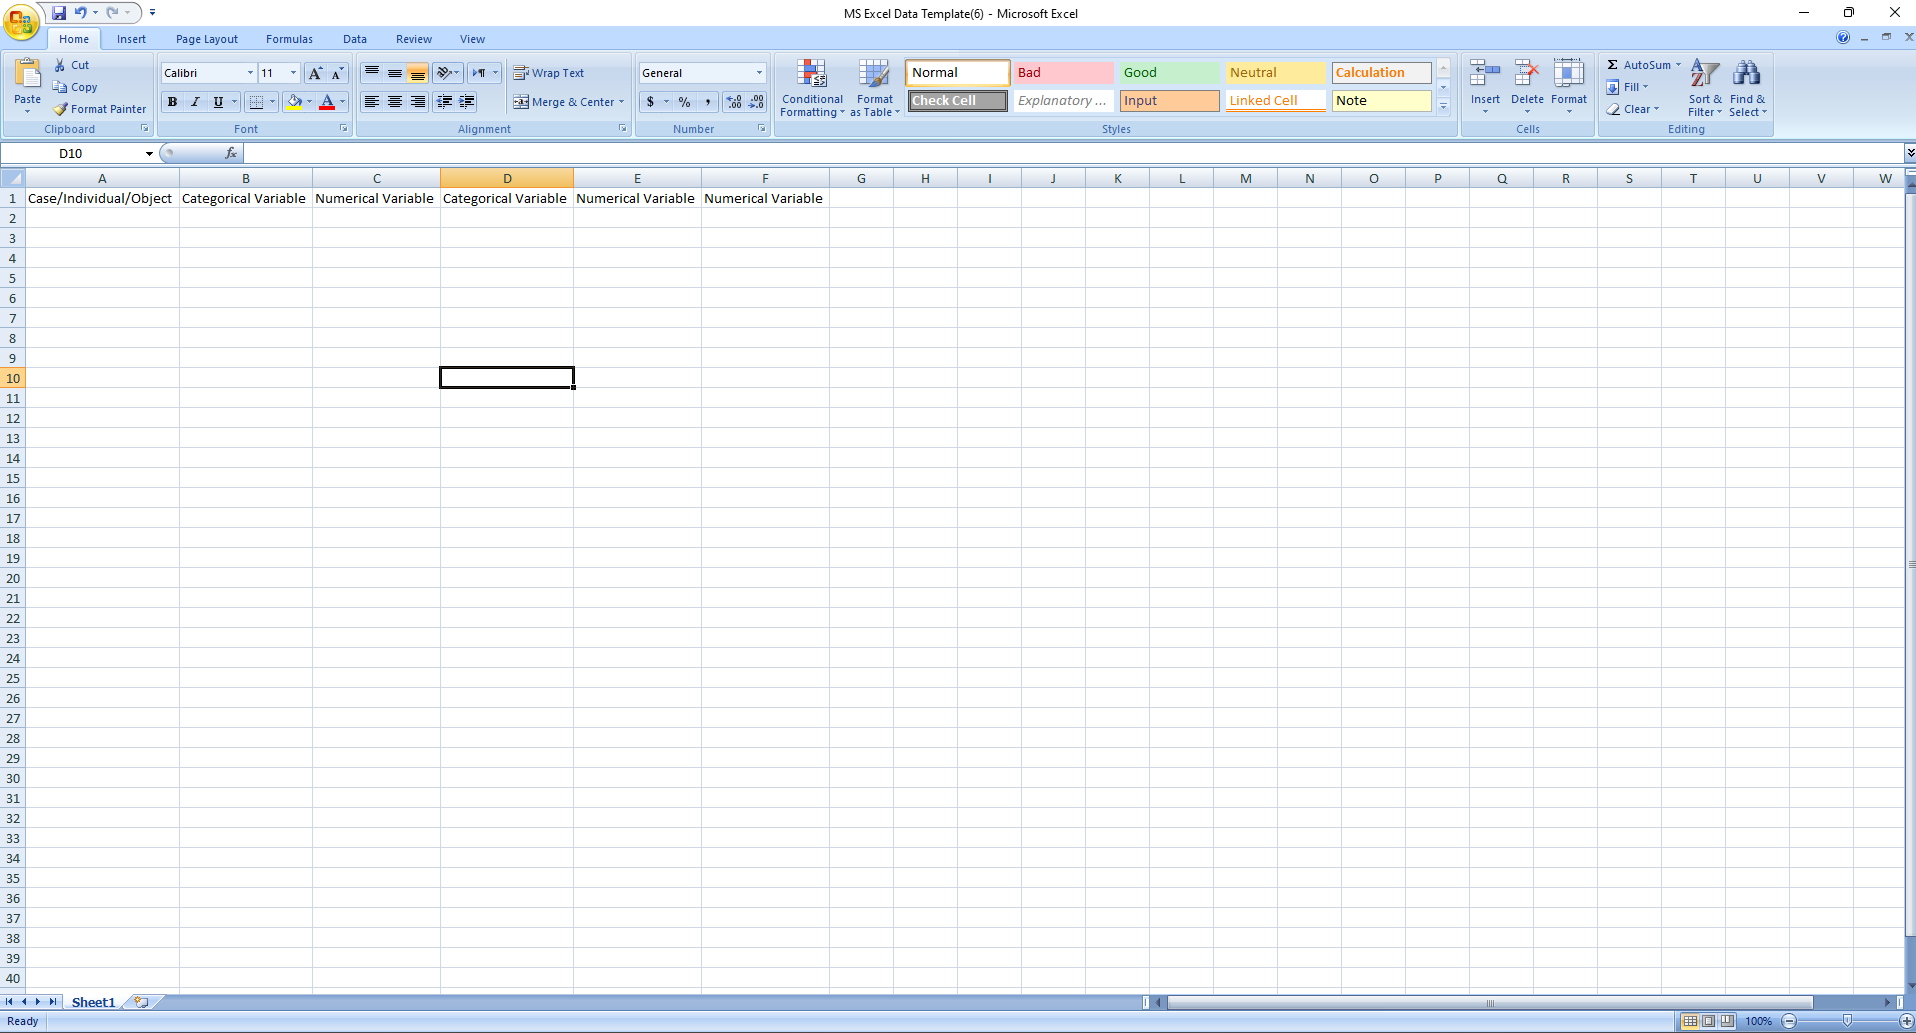Open the General number format dropdown
1916x1033 pixels.
[x=759, y=73]
